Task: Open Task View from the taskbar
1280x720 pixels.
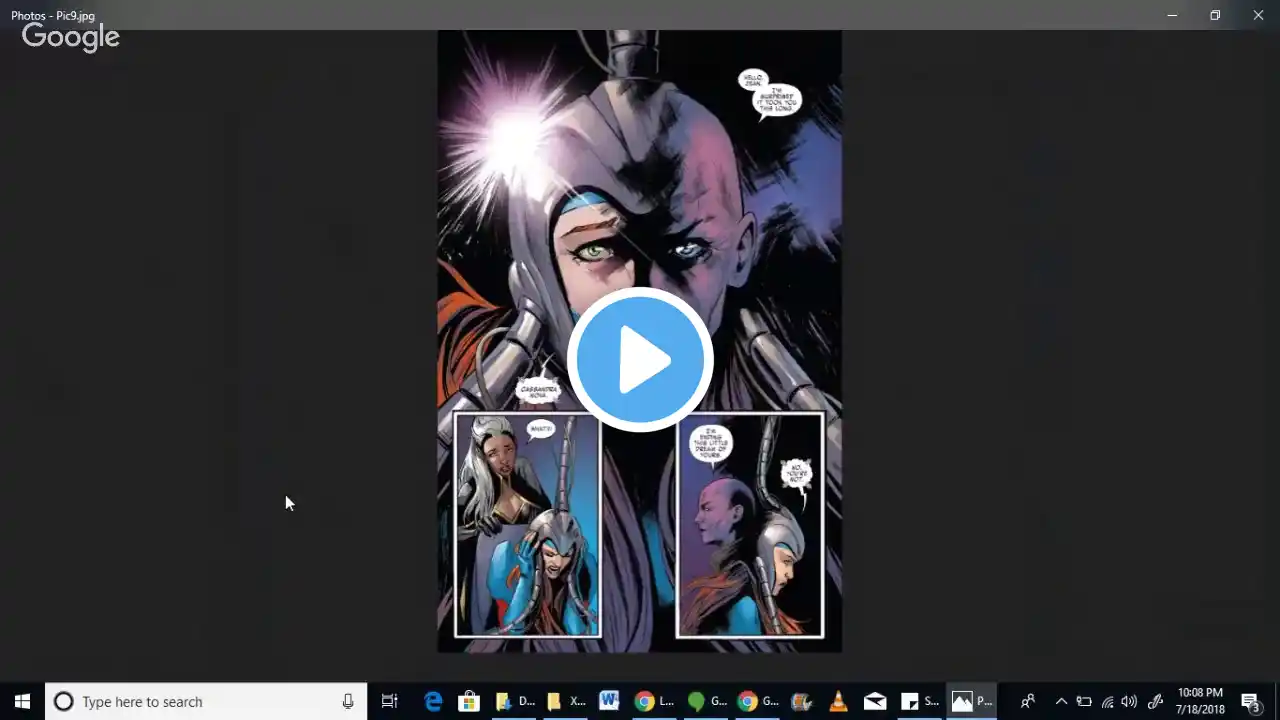Action: tap(390, 702)
